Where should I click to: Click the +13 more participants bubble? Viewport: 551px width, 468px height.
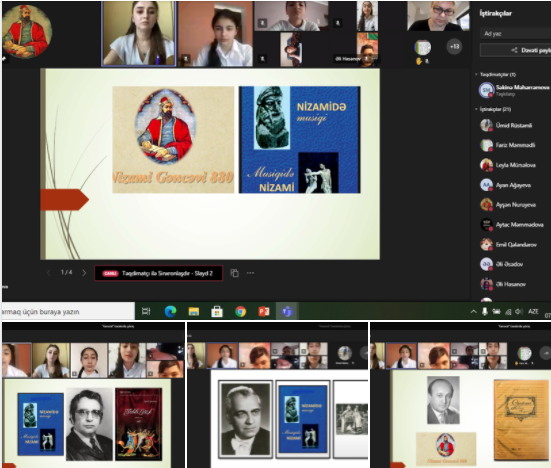454,46
